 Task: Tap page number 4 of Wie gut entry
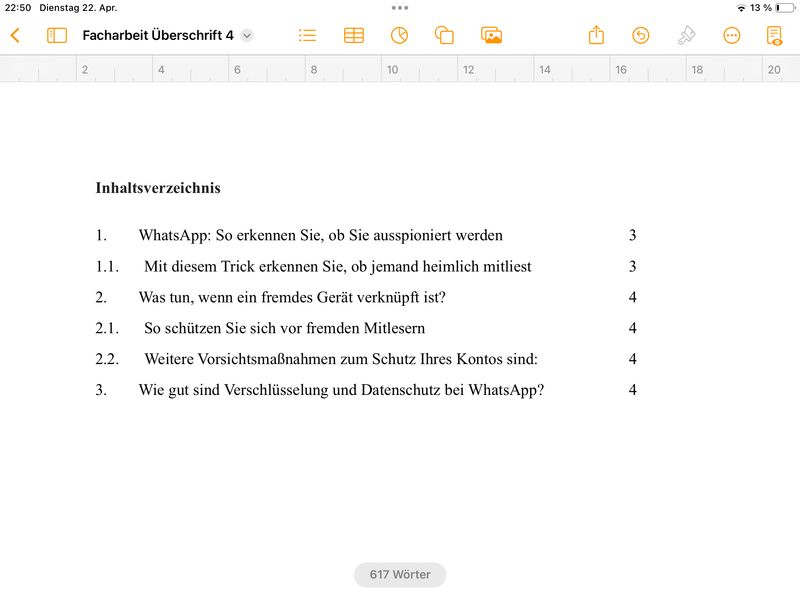[x=632, y=390]
